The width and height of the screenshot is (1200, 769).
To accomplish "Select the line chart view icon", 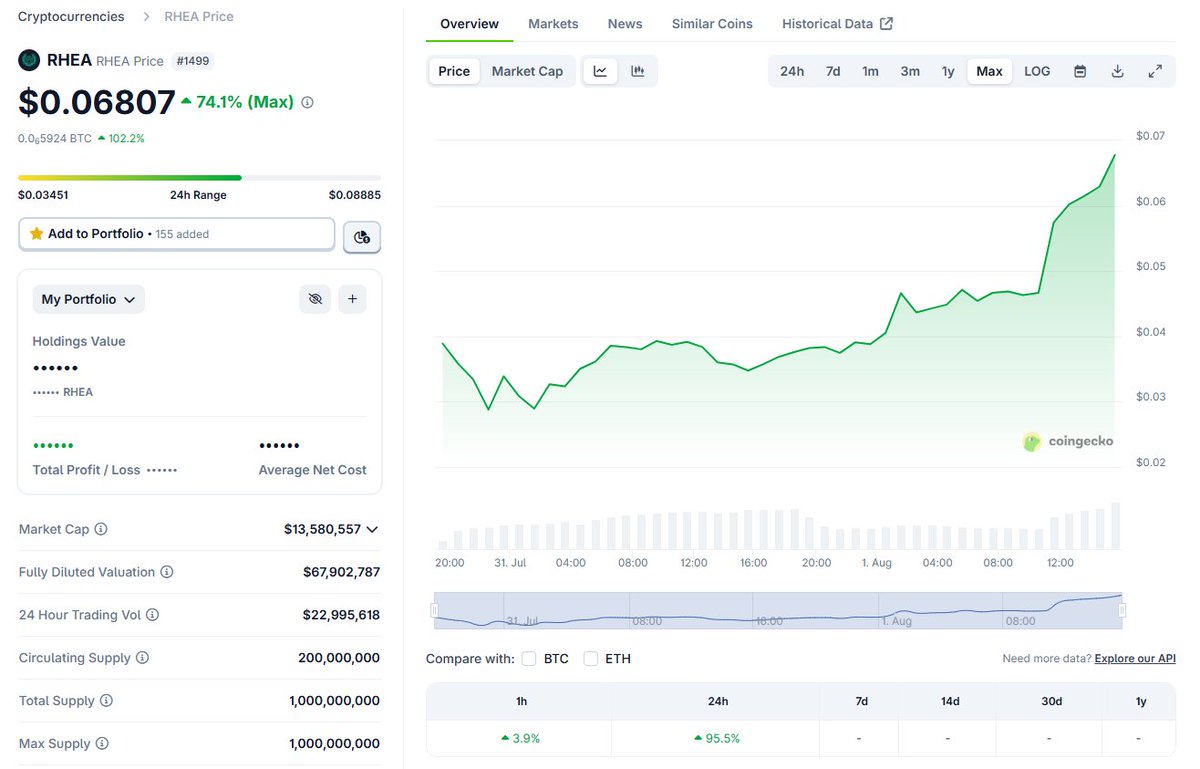I will point(600,71).
